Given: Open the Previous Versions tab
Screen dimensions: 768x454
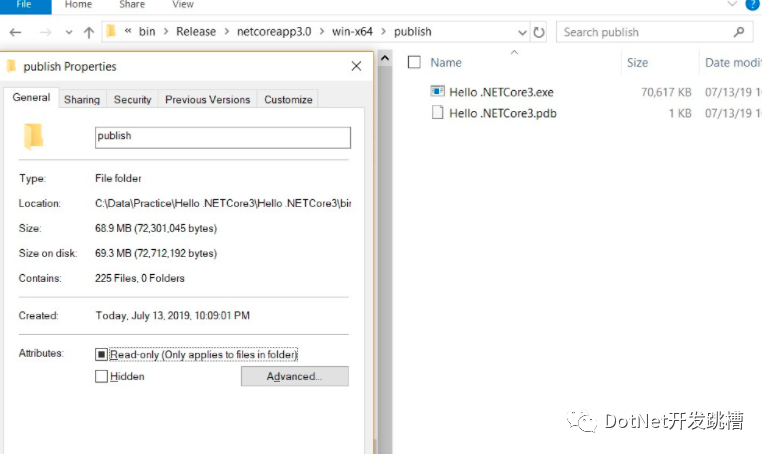Looking at the screenshot, I should 207,99.
